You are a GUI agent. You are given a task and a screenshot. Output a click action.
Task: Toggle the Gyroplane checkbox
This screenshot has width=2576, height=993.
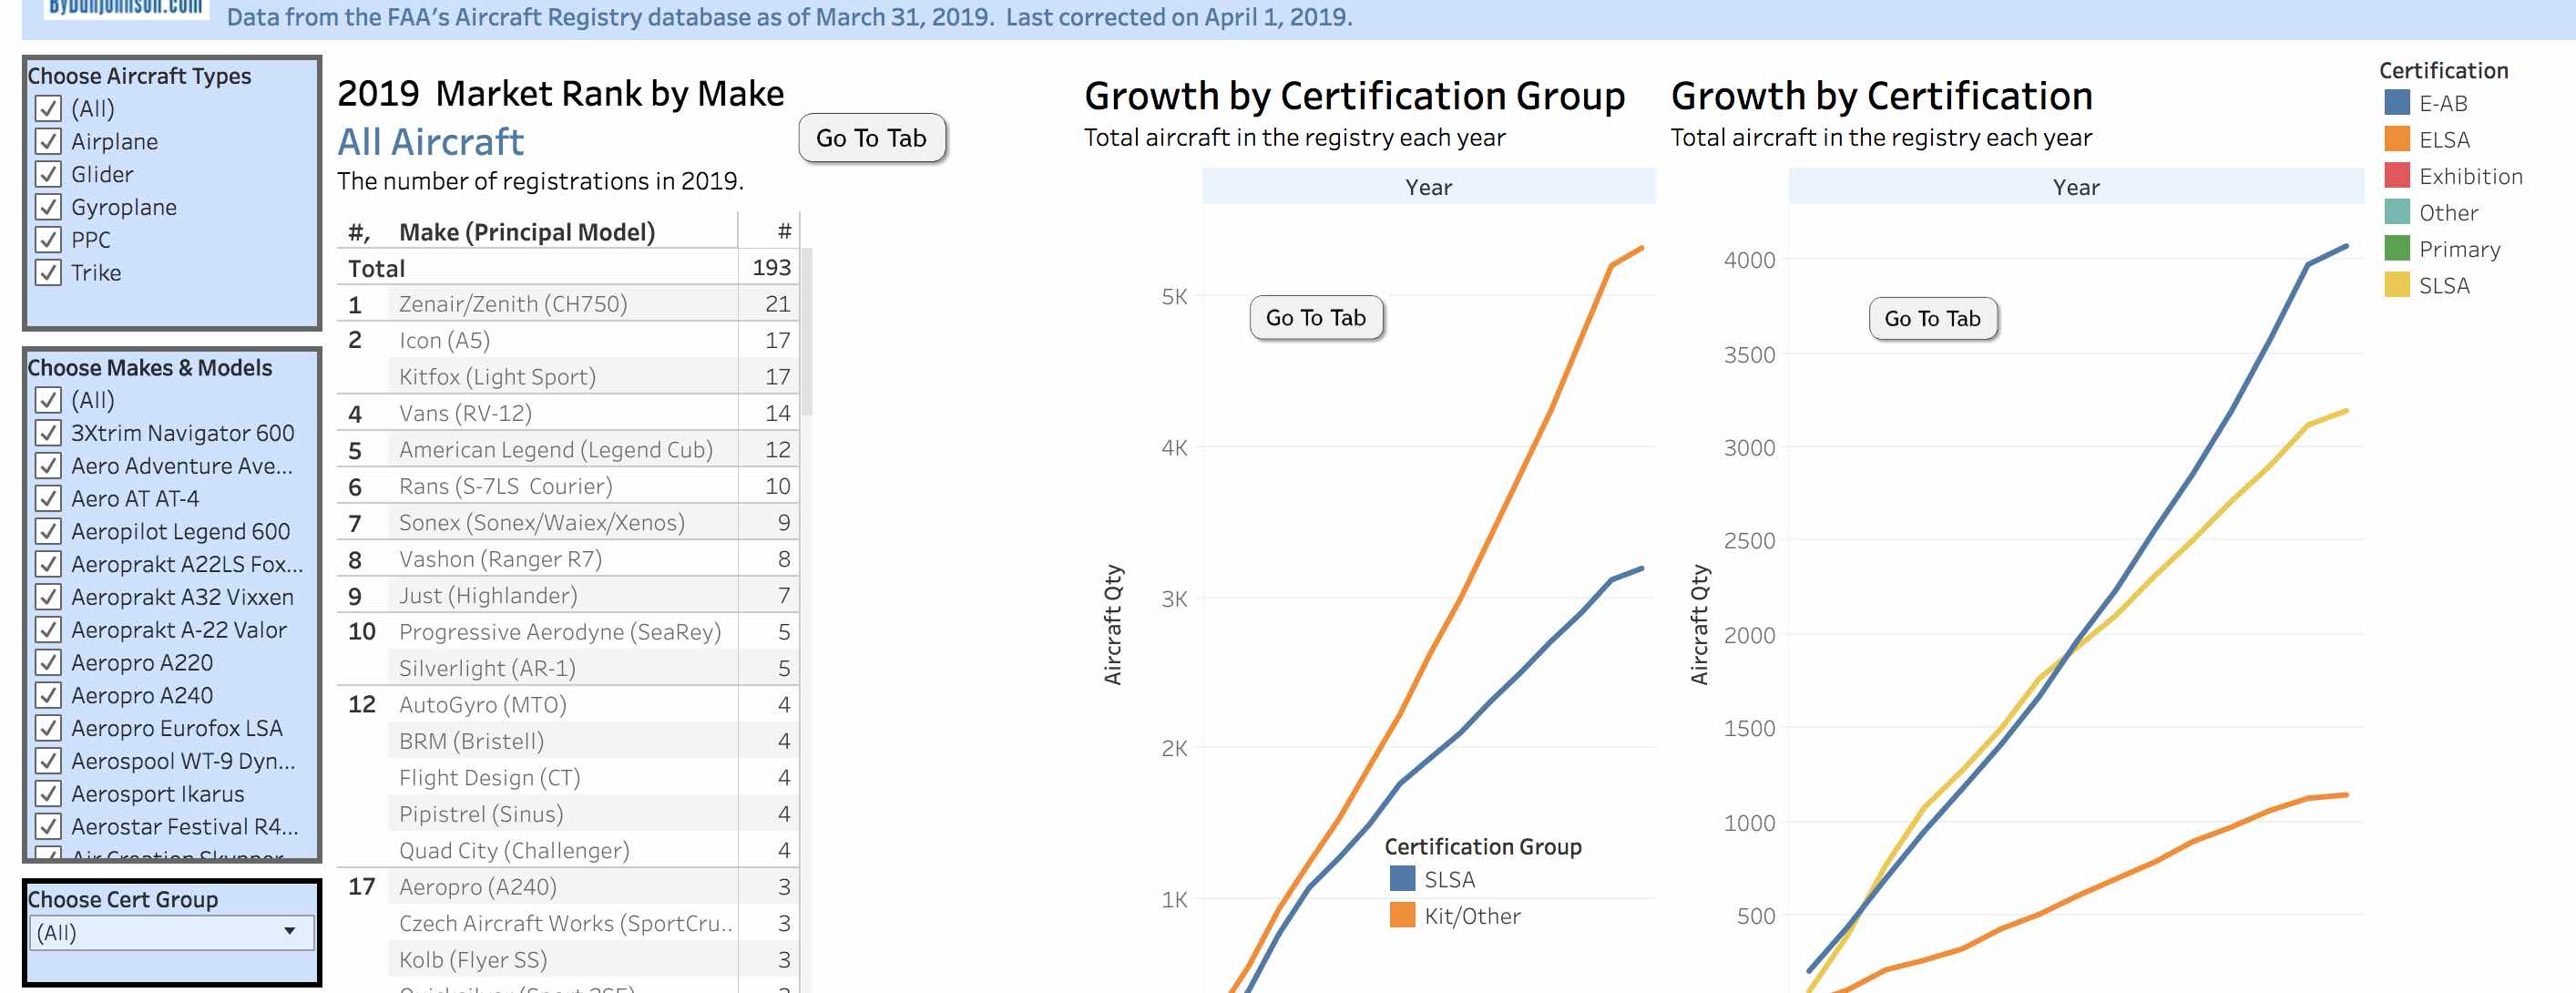(x=48, y=207)
